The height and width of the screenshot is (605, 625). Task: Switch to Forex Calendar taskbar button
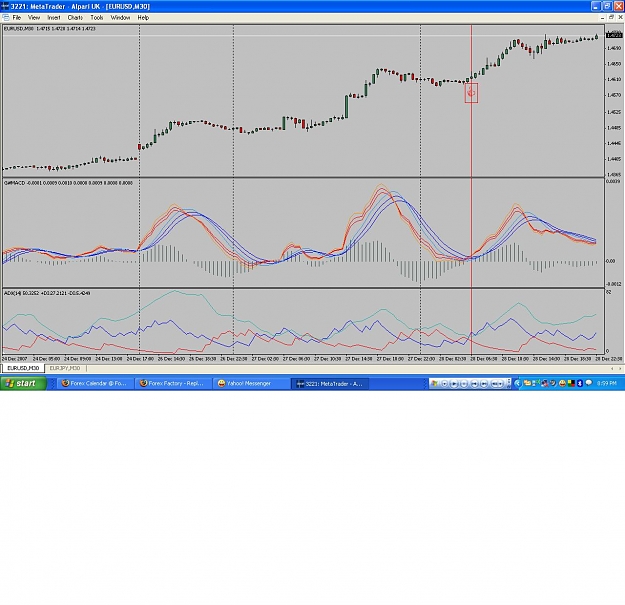pyautogui.click(x=94, y=383)
